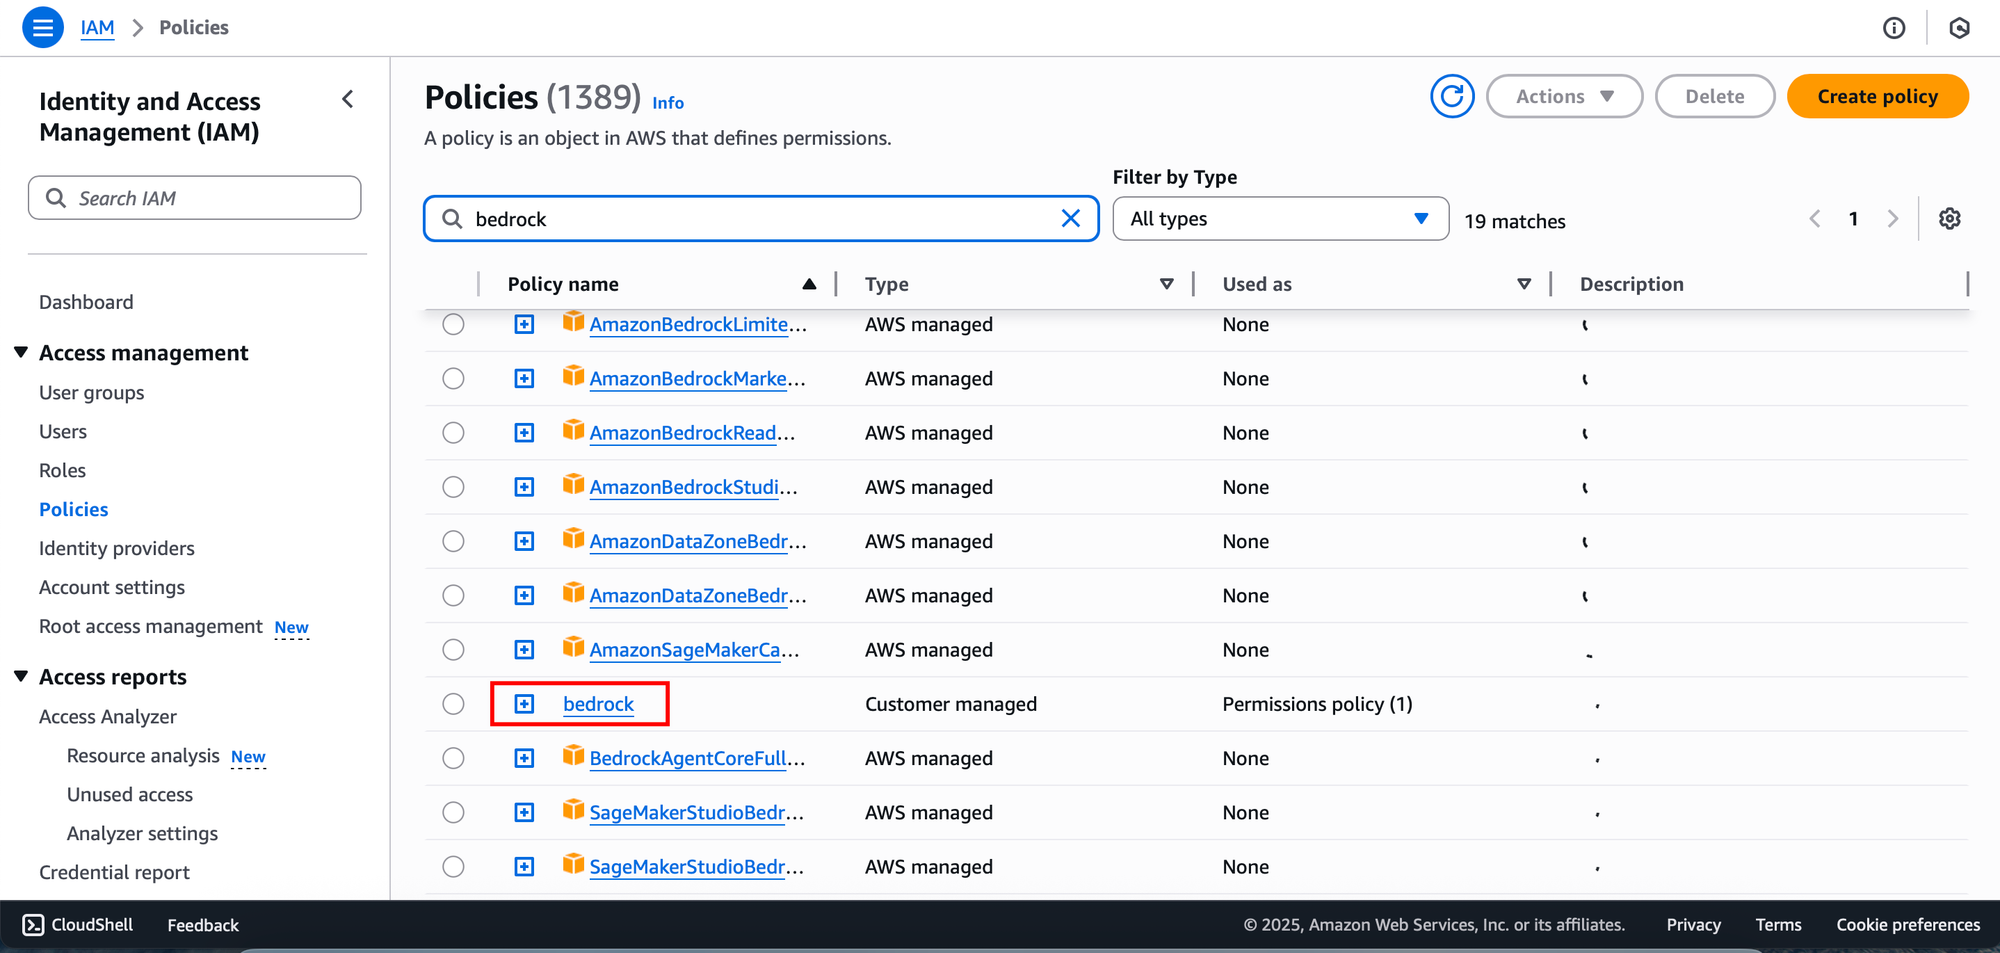Select the AmazonSageMakerCa policy radio button

pos(453,649)
